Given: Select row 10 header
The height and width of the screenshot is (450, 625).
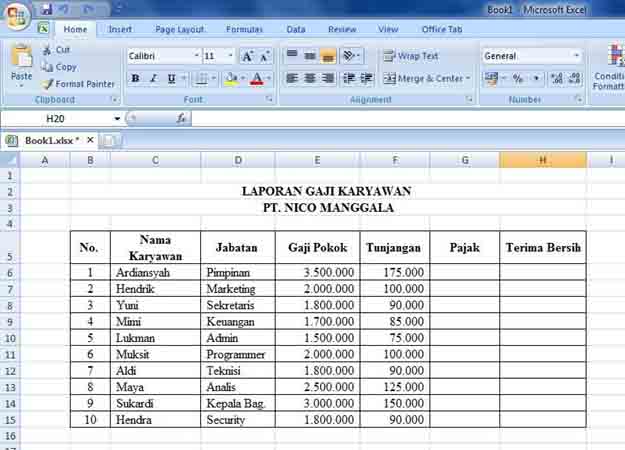Looking at the screenshot, I should coord(10,338).
